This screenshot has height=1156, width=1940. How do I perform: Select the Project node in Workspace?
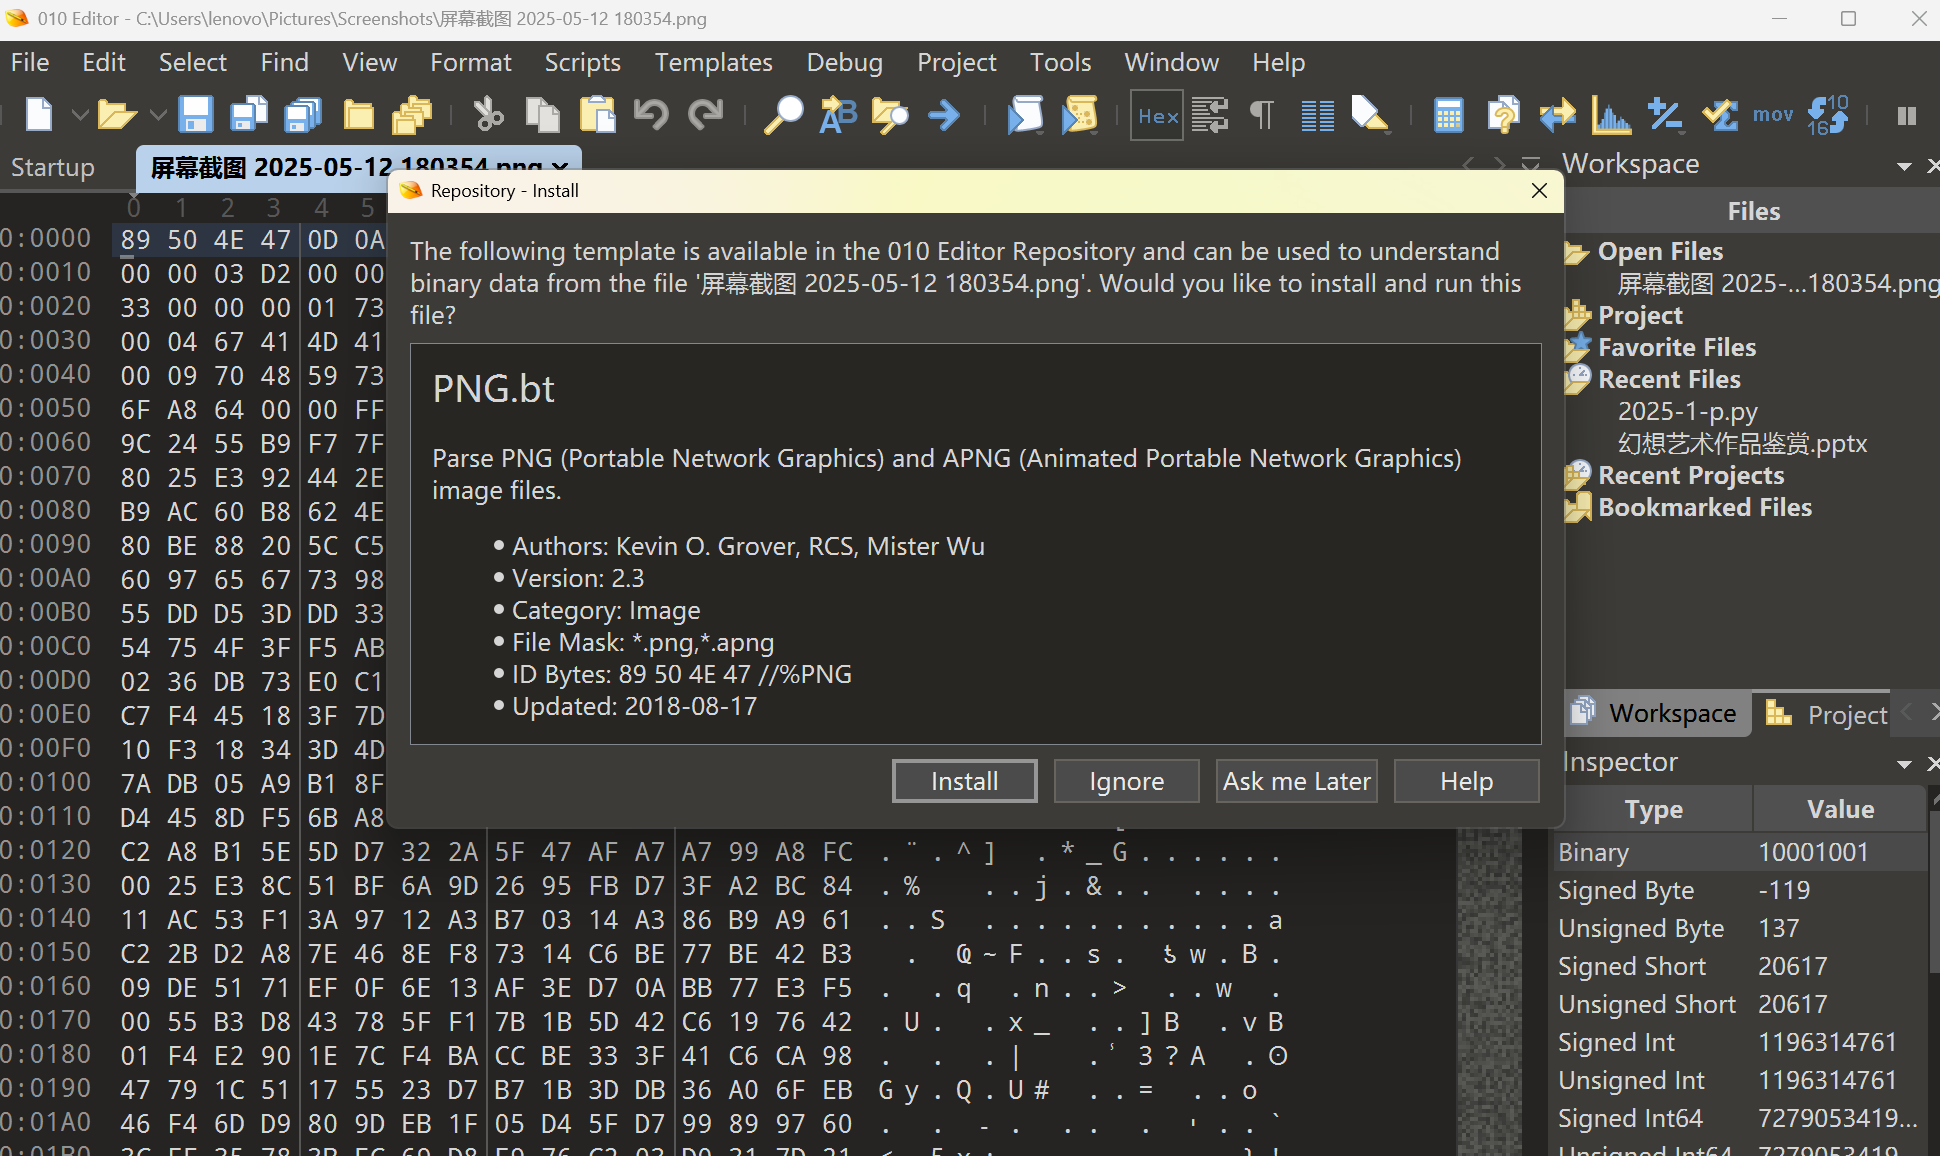tap(1640, 315)
